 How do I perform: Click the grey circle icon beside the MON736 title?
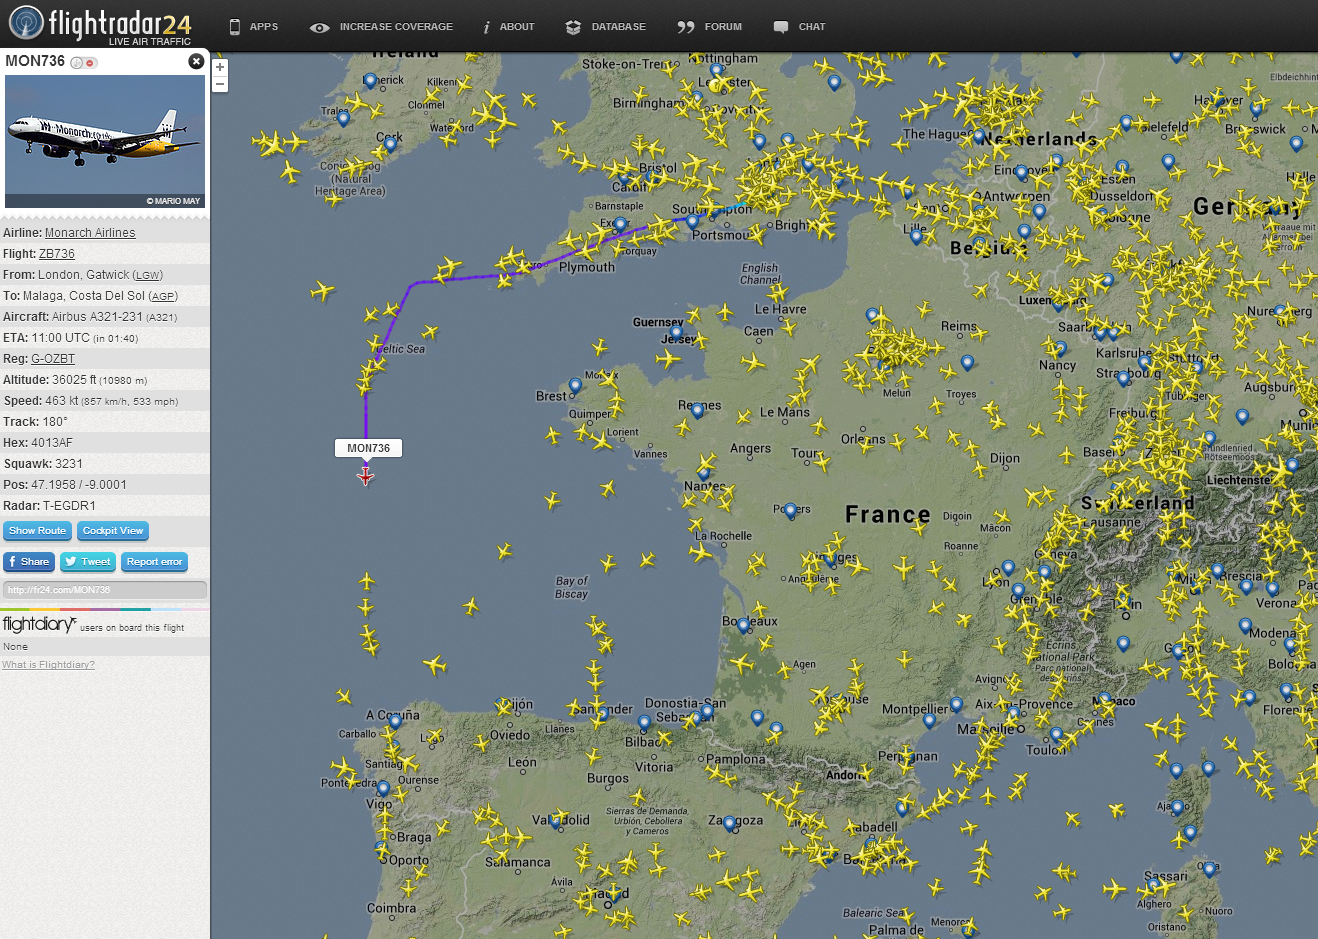coord(77,63)
